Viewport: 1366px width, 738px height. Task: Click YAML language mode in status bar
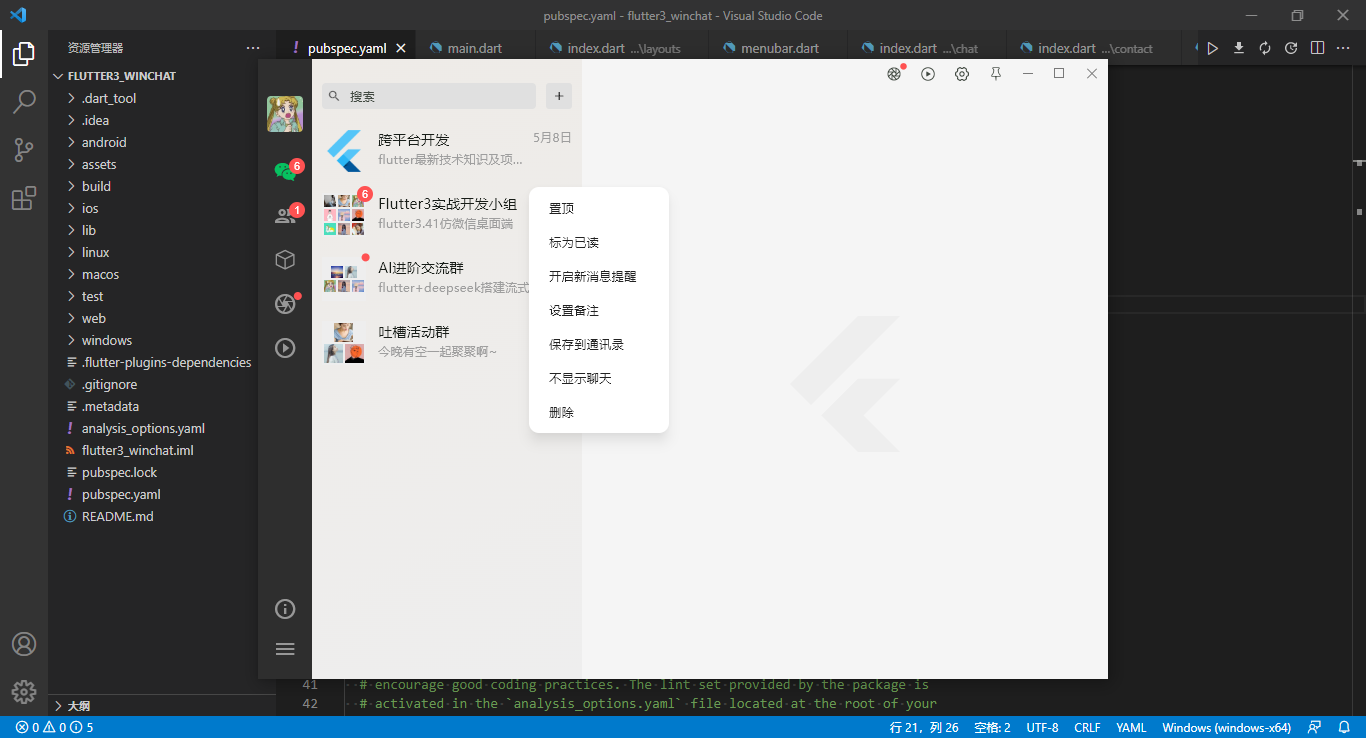click(1131, 727)
